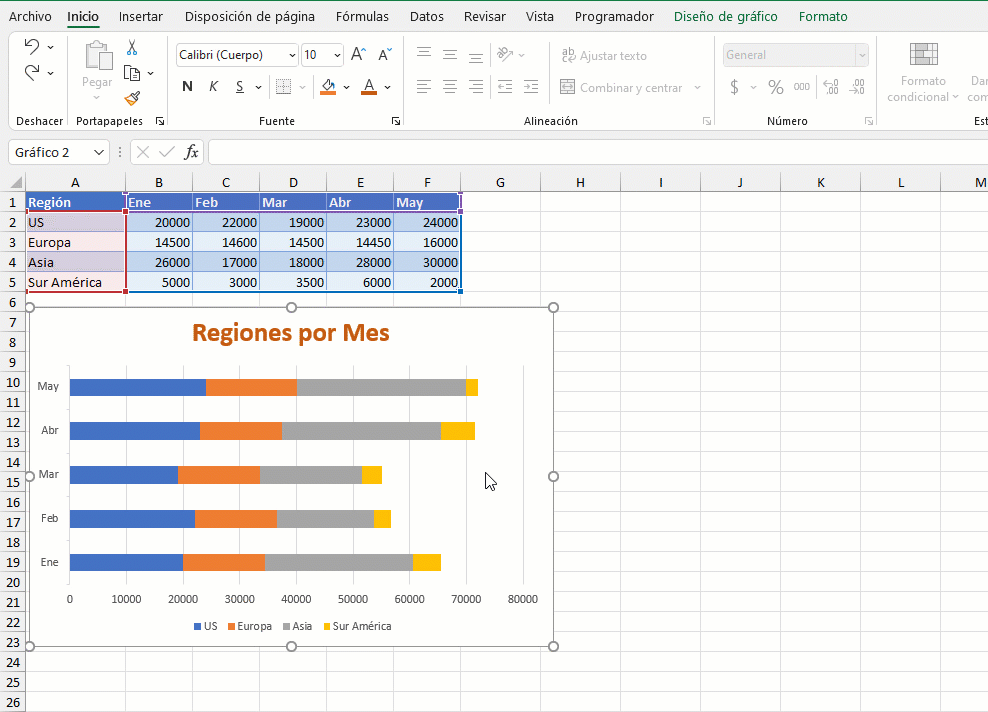Viewport: 988px width, 712px height.
Task: Apply comma style 000 format
Action: coord(801,87)
